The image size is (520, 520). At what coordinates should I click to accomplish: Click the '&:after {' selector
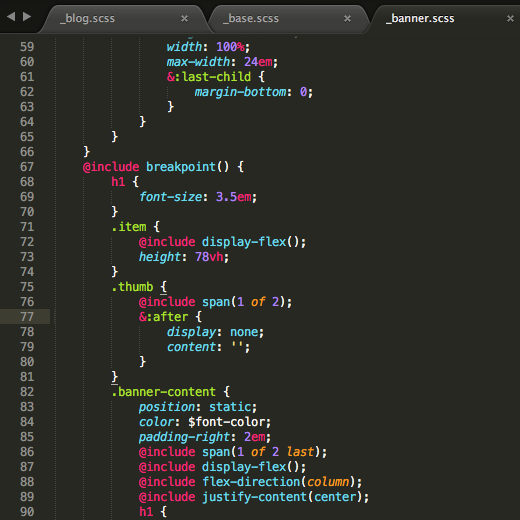tap(170, 317)
